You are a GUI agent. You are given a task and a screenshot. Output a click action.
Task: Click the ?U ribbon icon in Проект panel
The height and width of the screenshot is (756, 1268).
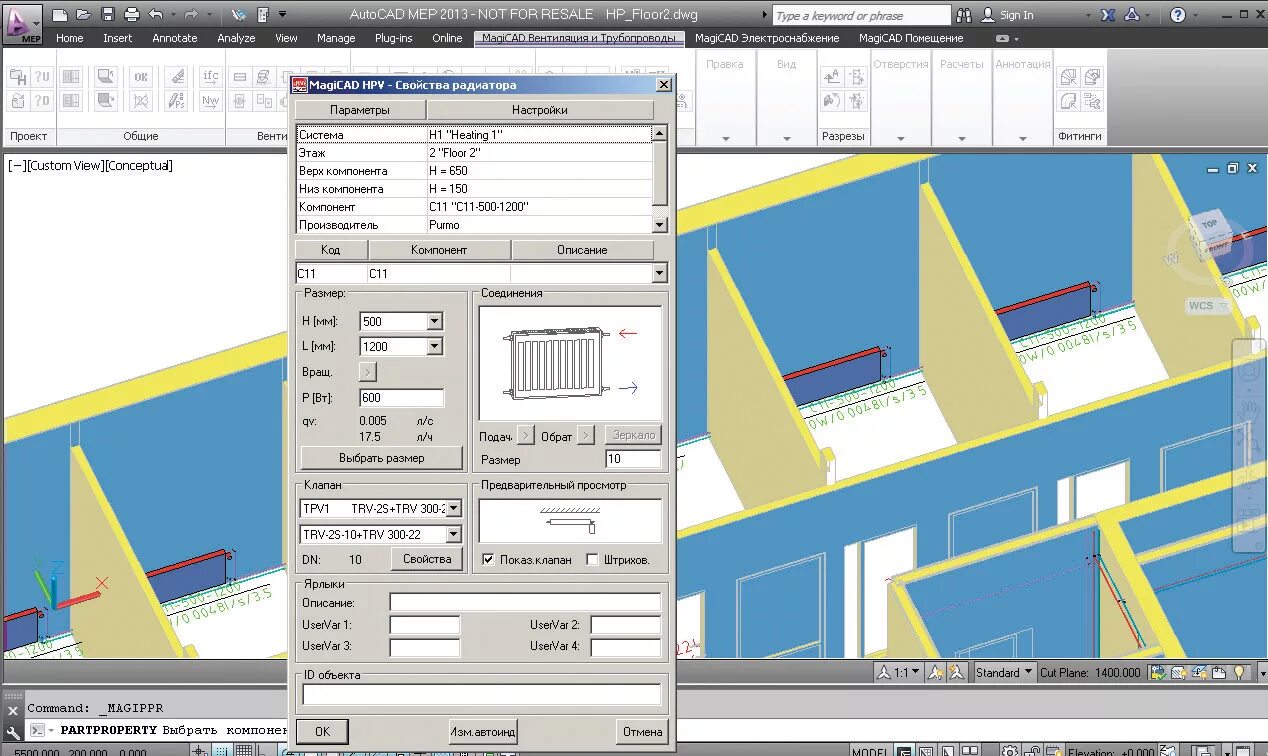pyautogui.click(x=42, y=77)
